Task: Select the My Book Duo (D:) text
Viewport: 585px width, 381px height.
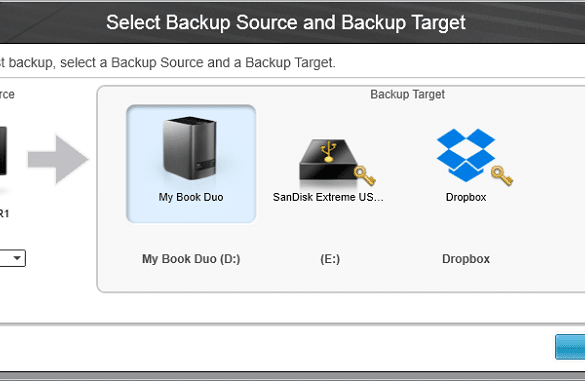Action: (191, 259)
